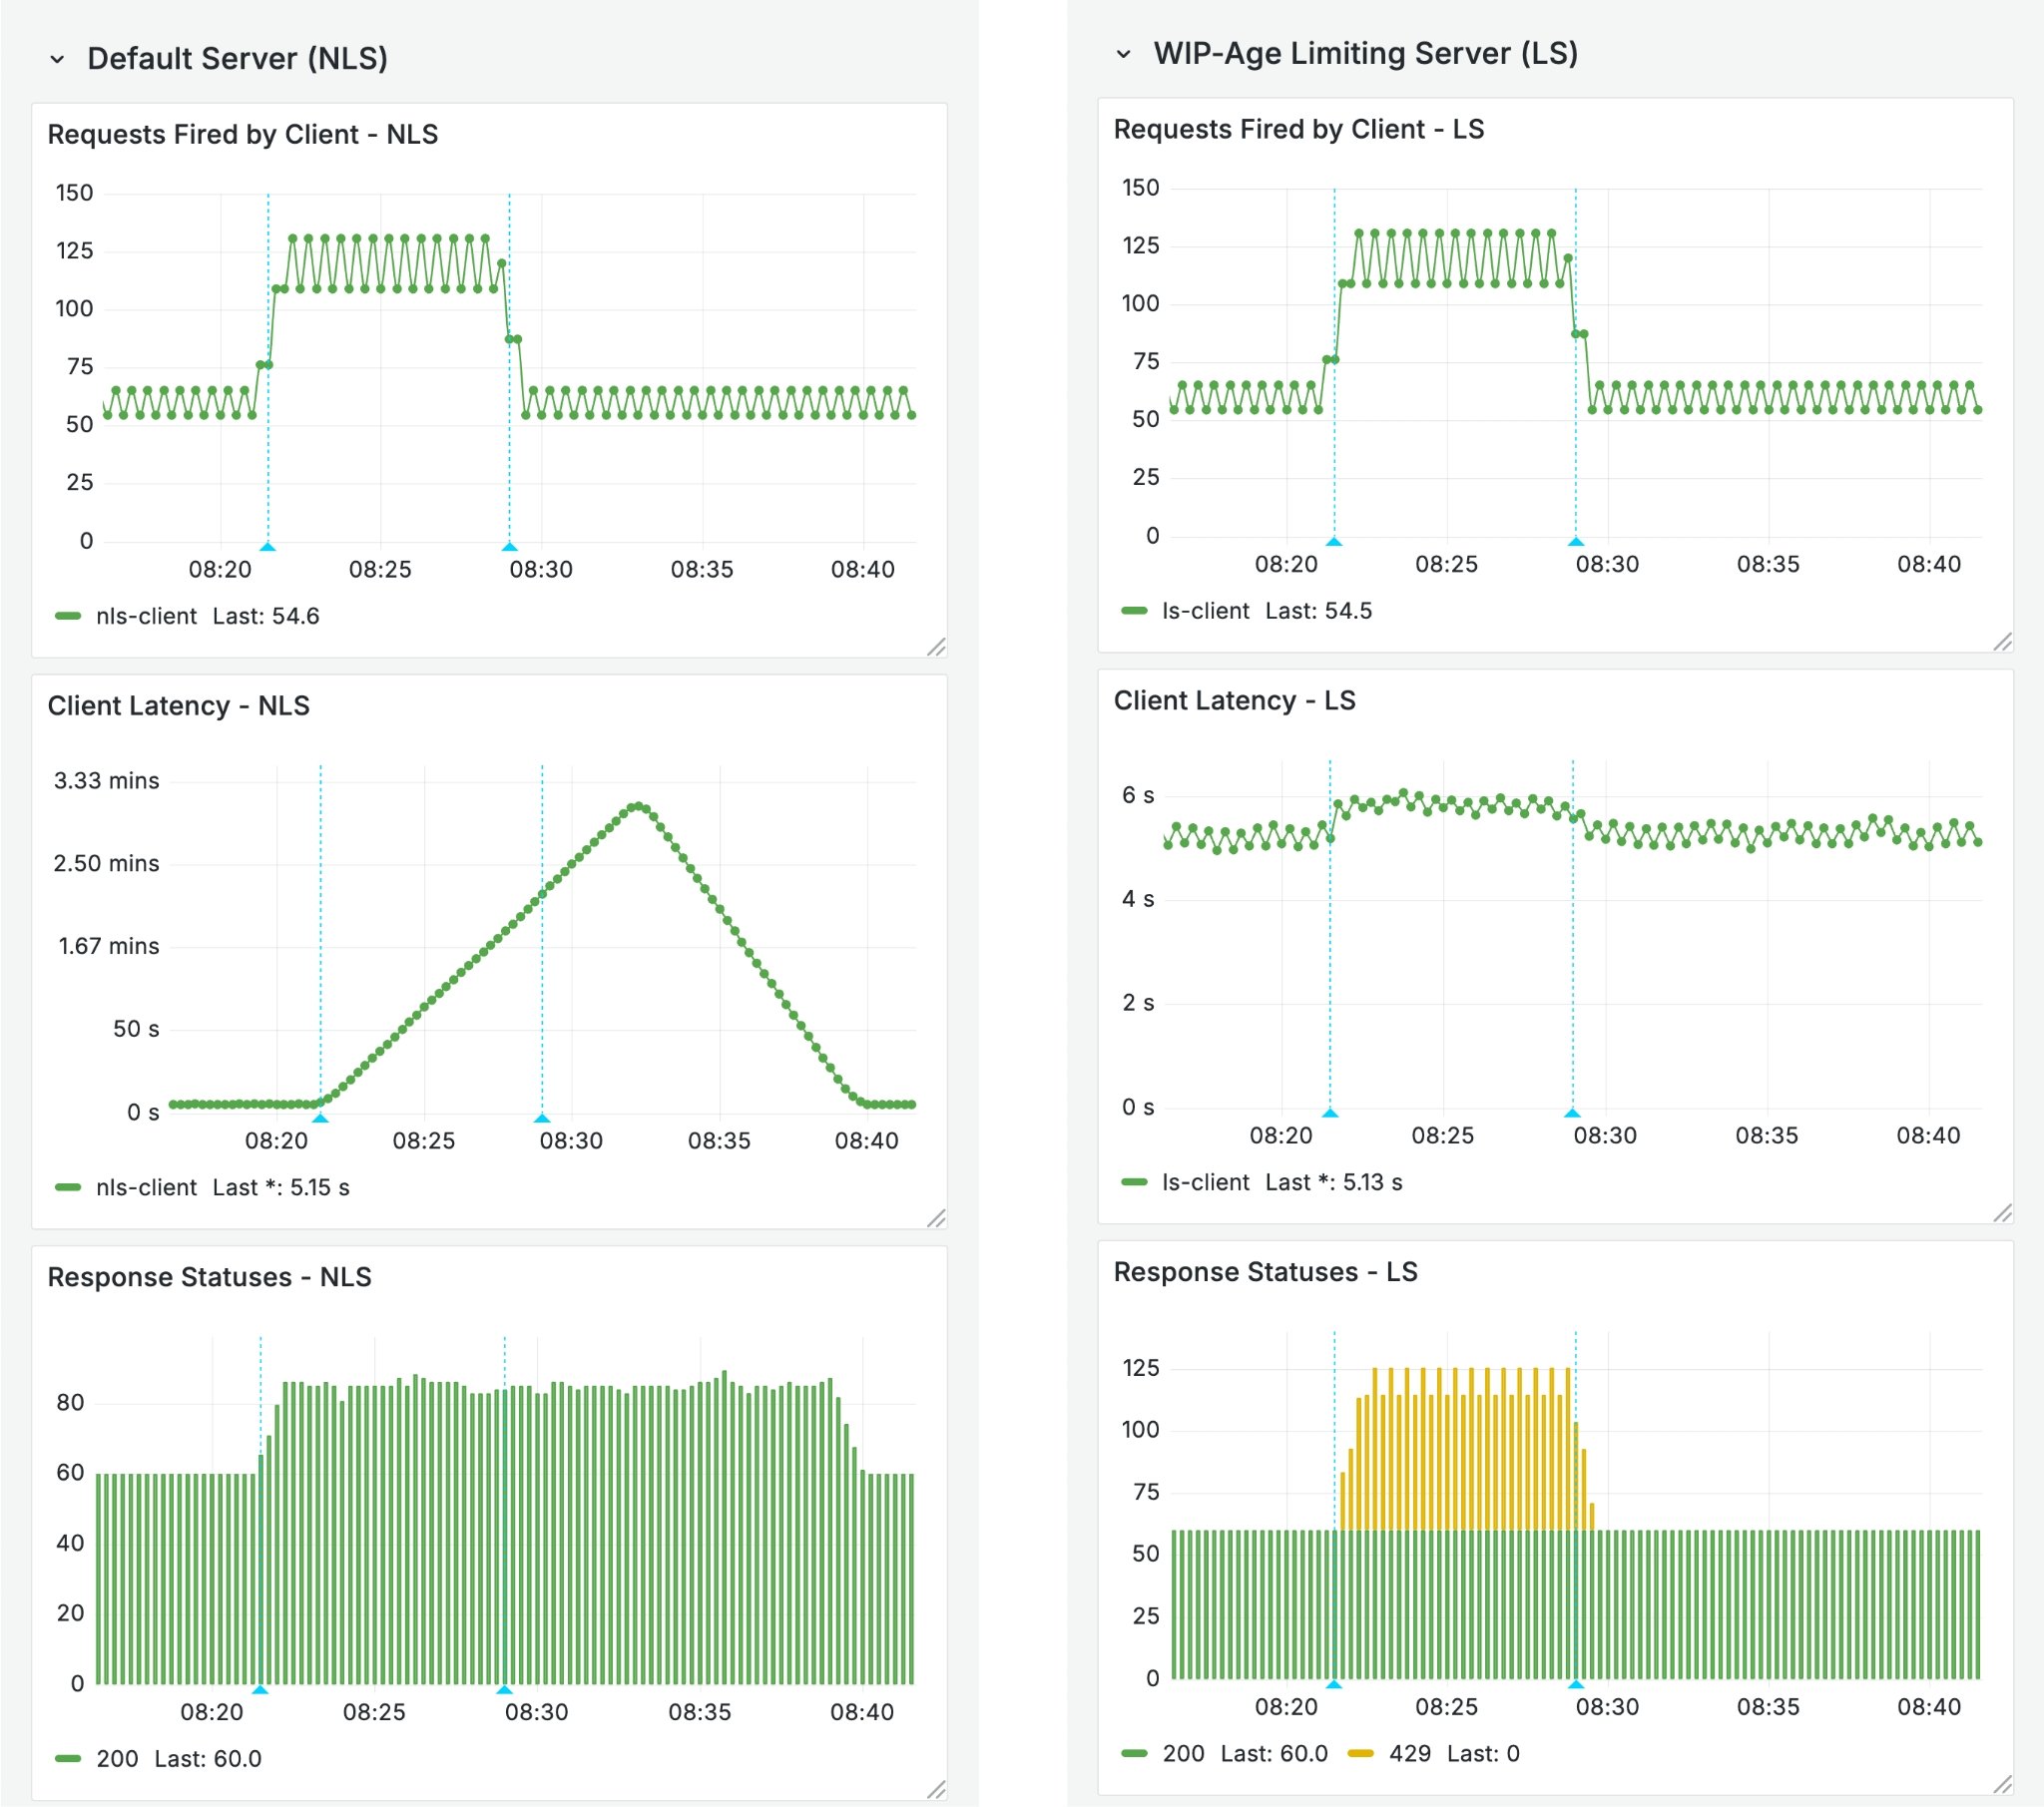Open the Client Latency - NLS panel title menu
The width and height of the screenshot is (2044, 1807).
[x=179, y=705]
